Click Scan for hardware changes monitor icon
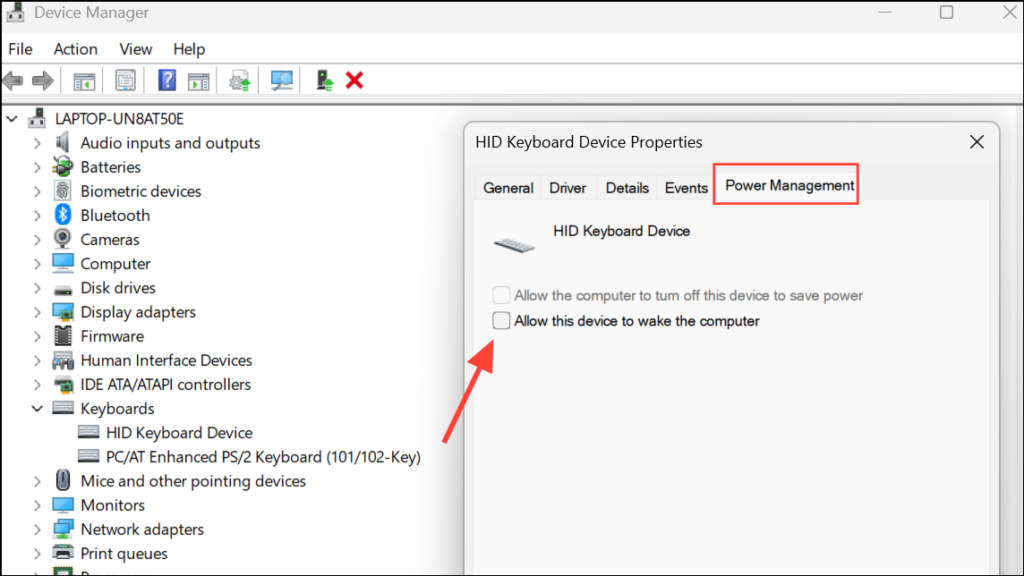Screen dimensions: 1024x576 [281, 81]
